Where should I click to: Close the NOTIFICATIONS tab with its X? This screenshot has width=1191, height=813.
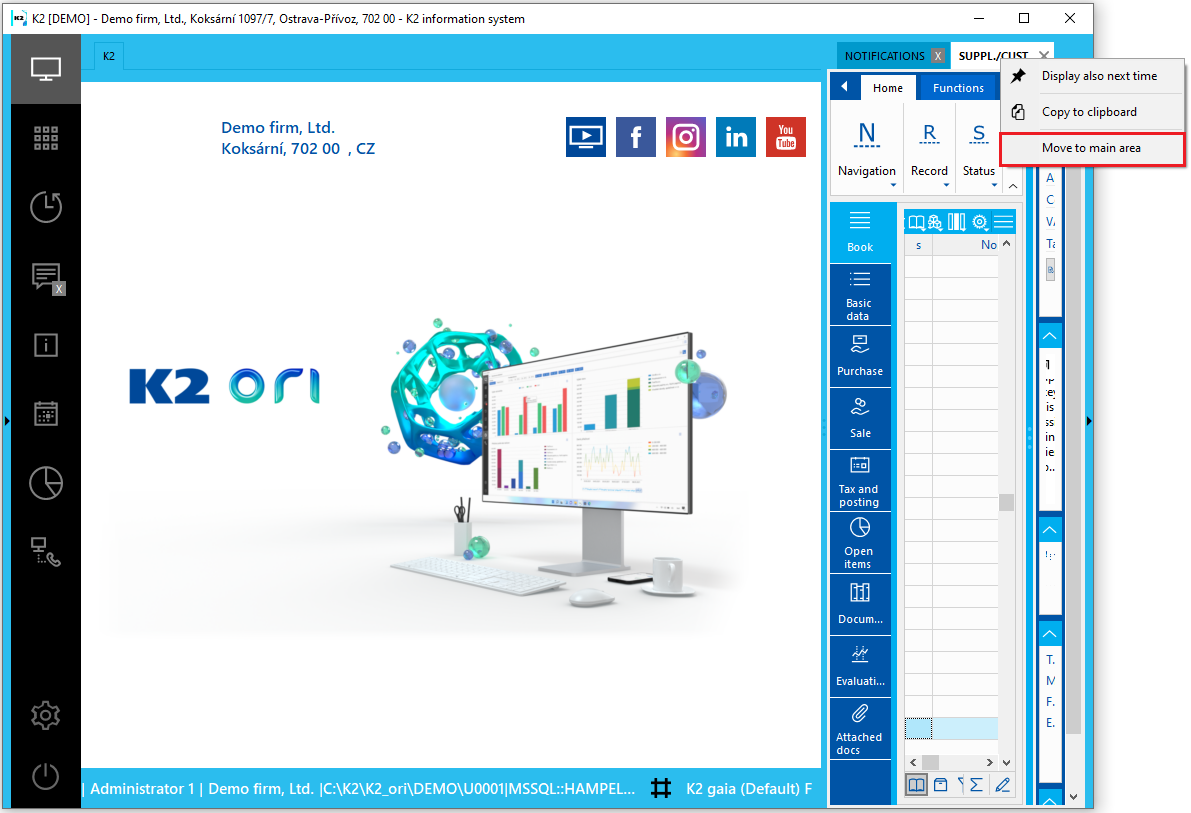pos(938,56)
